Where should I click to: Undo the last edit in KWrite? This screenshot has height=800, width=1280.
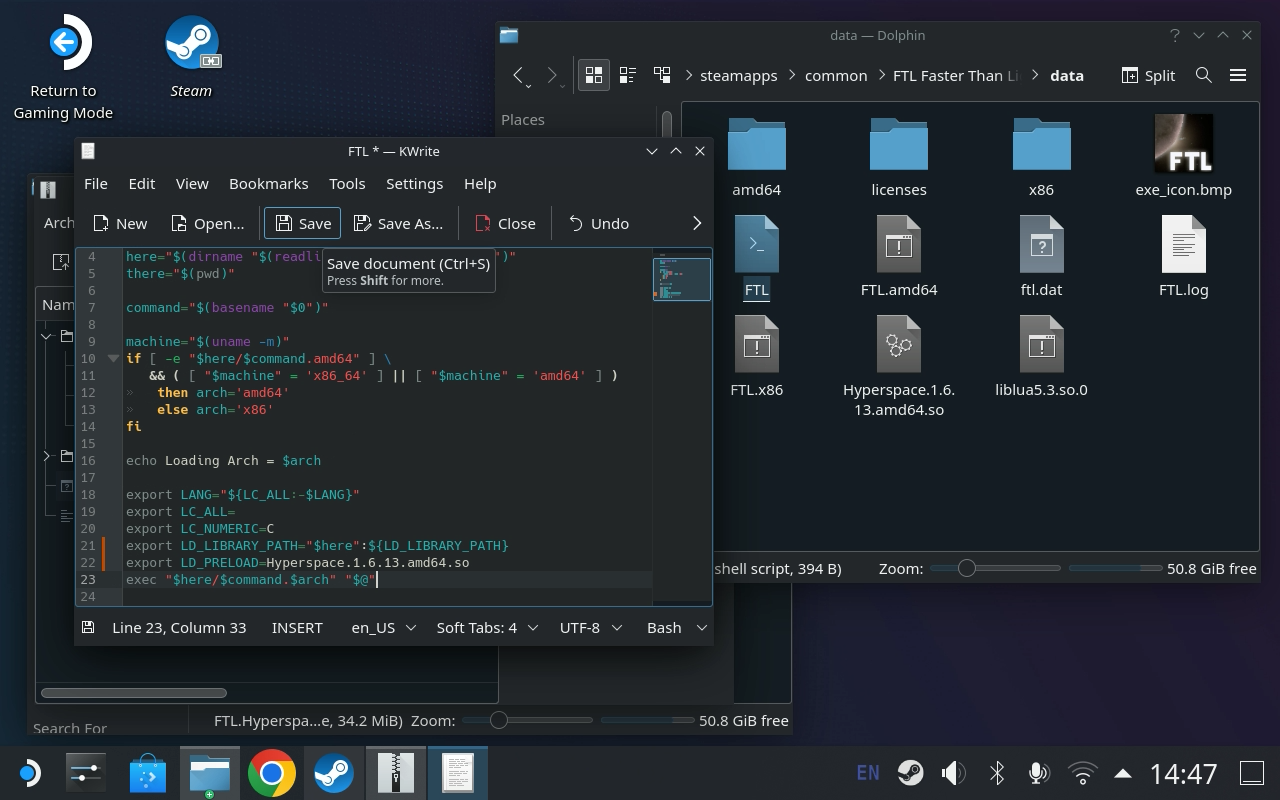[x=598, y=223]
